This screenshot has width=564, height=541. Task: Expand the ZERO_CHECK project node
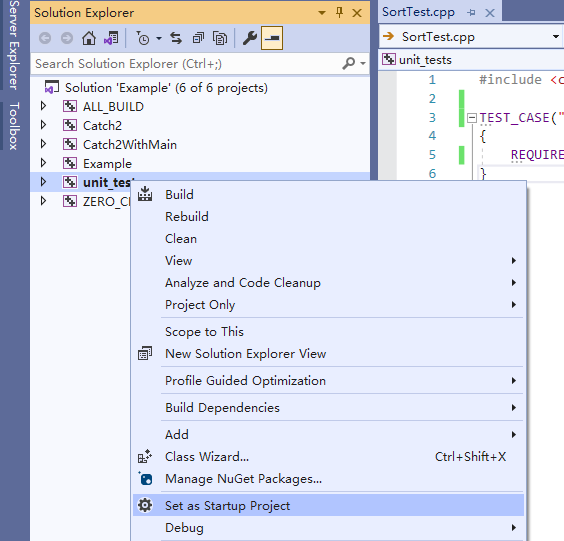click(x=44, y=201)
